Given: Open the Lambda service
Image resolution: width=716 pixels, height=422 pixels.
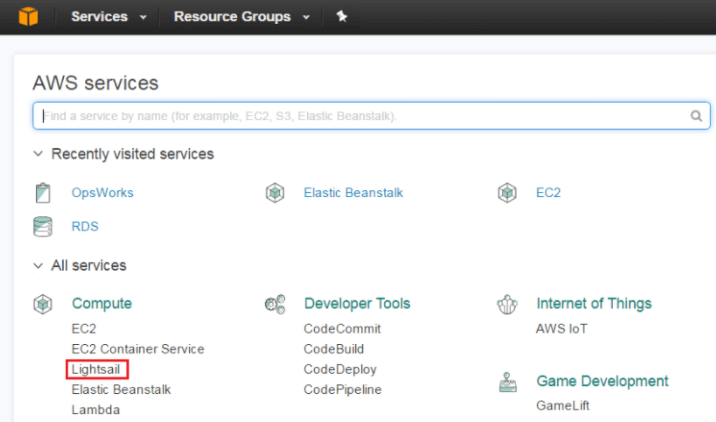Looking at the screenshot, I should tap(95, 410).
